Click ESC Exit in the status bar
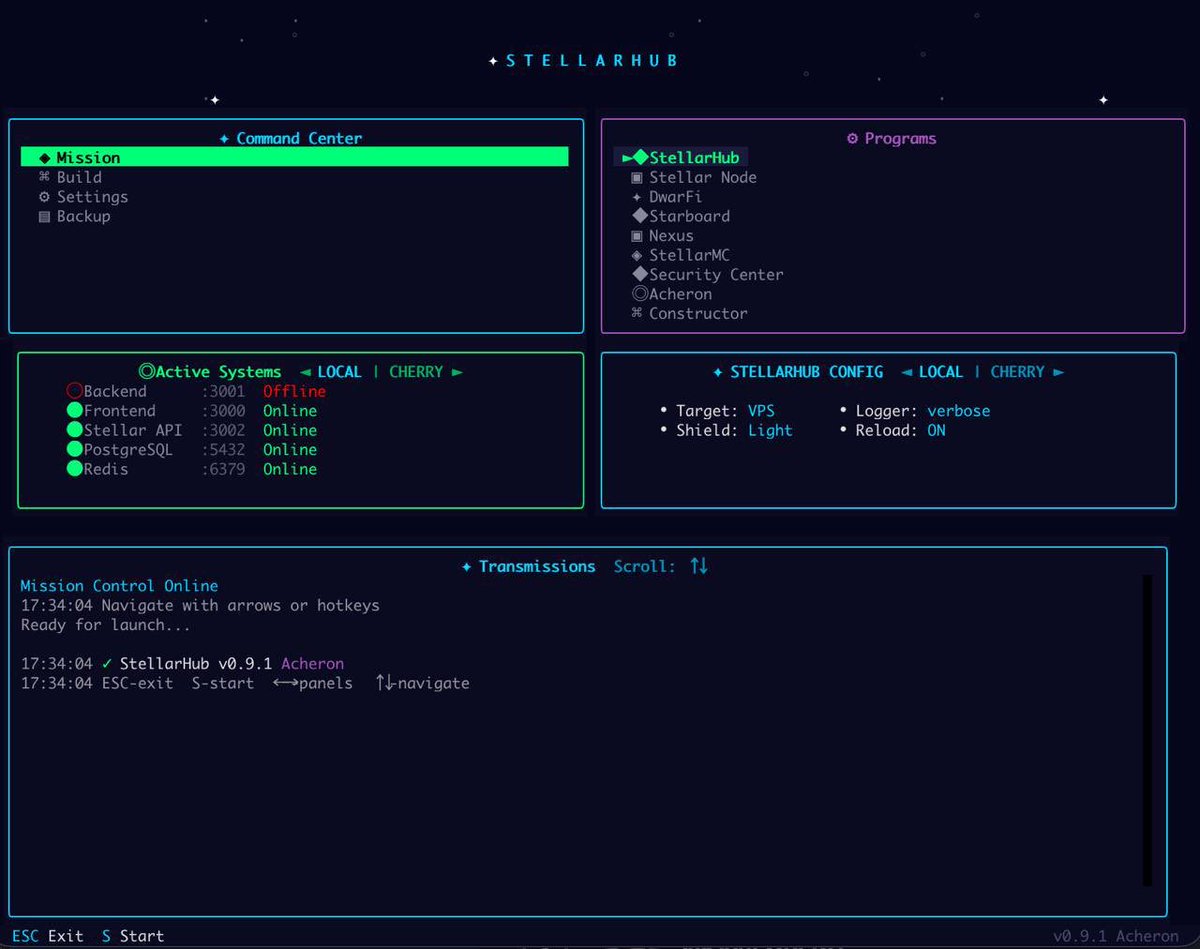This screenshot has height=949, width=1200. click(48, 936)
